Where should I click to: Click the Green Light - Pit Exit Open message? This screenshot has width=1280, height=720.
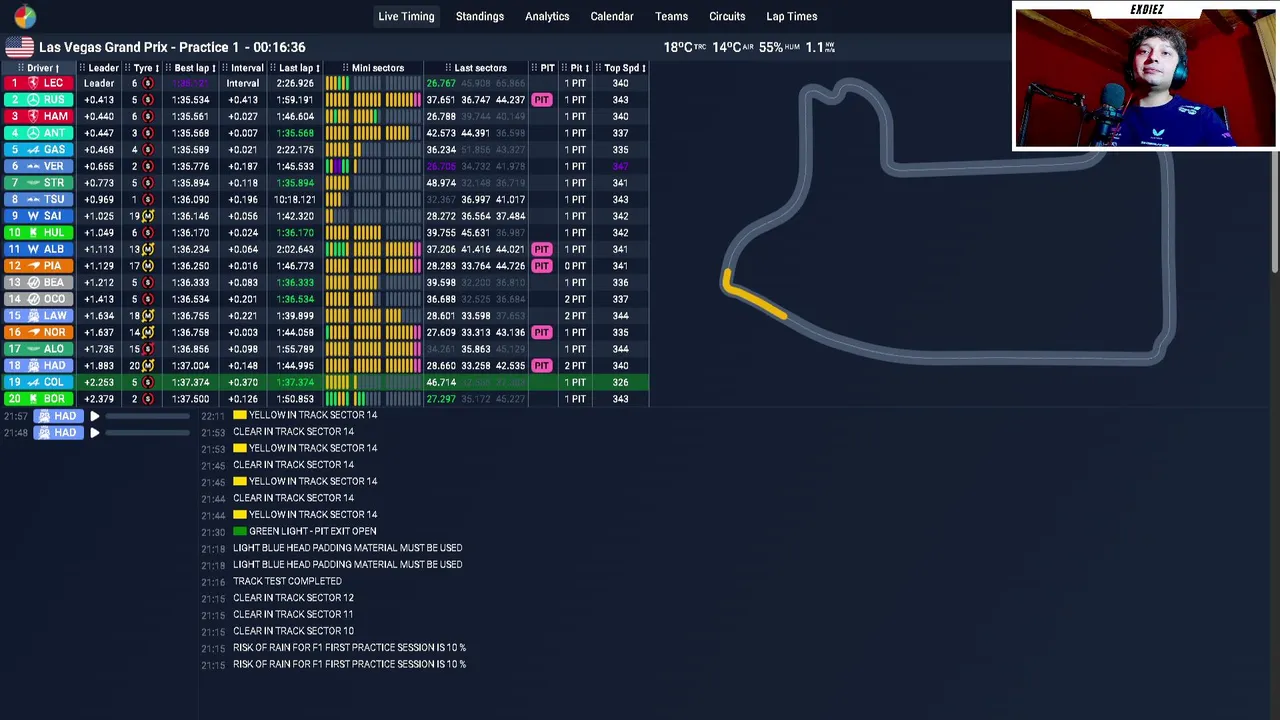tap(312, 531)
